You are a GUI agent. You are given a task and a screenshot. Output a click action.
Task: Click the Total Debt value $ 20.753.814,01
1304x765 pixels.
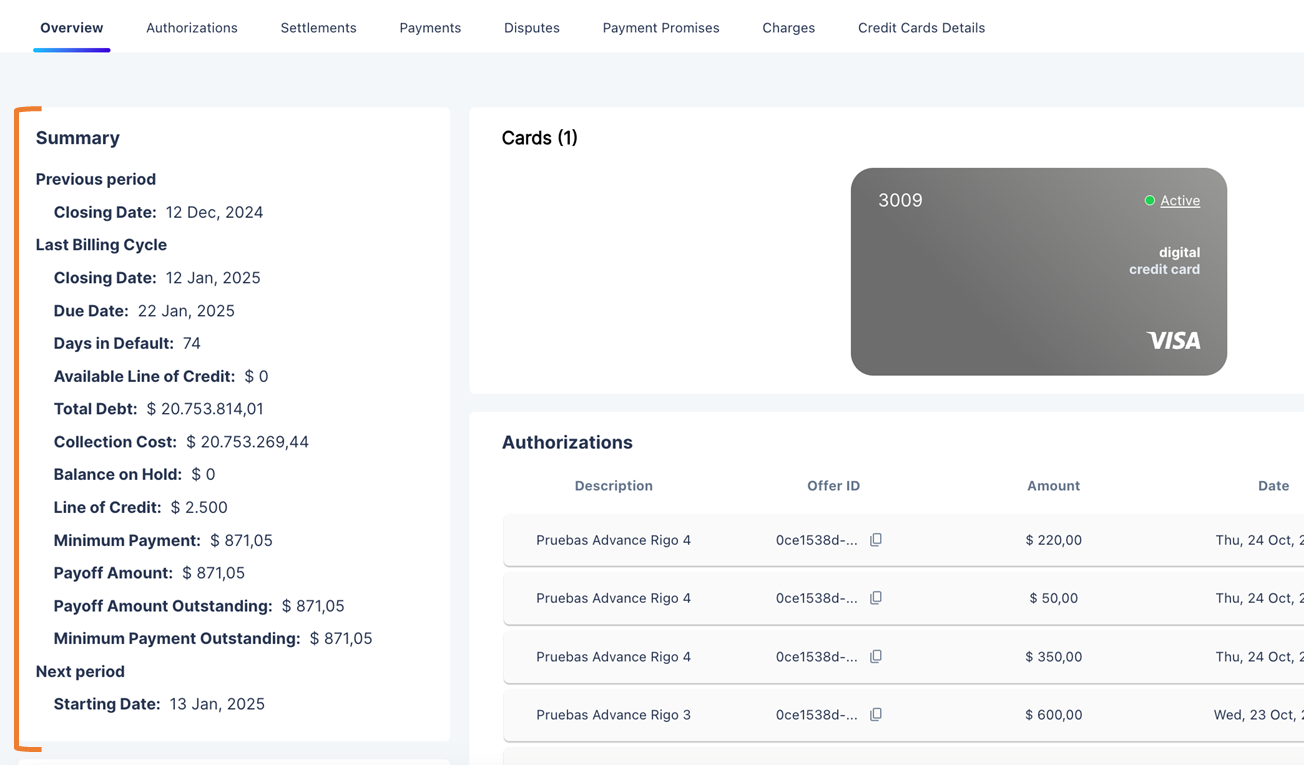pyautogui.click(x=205, y=409)
